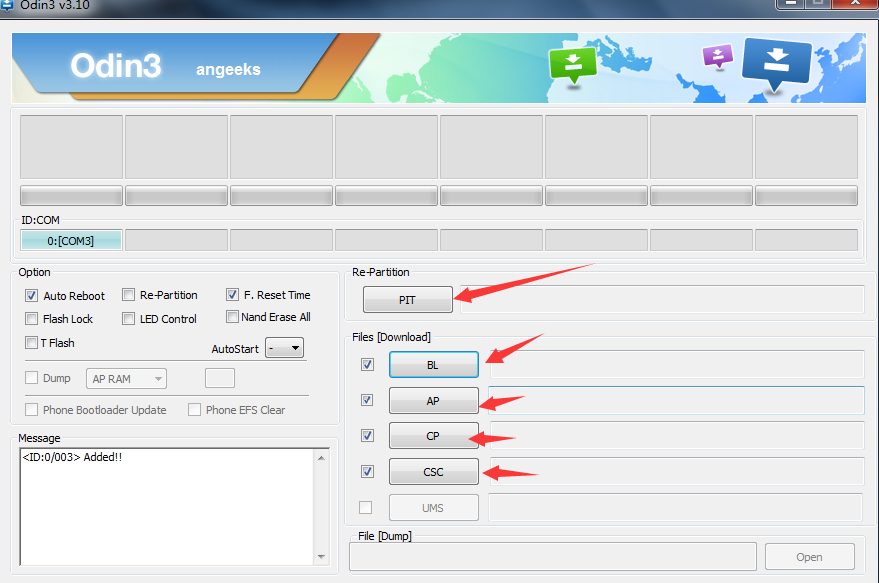Image resolution: width=879 pixels, height=583 pixels.
Task: Click the AP file path field
Action: [676, 400]
